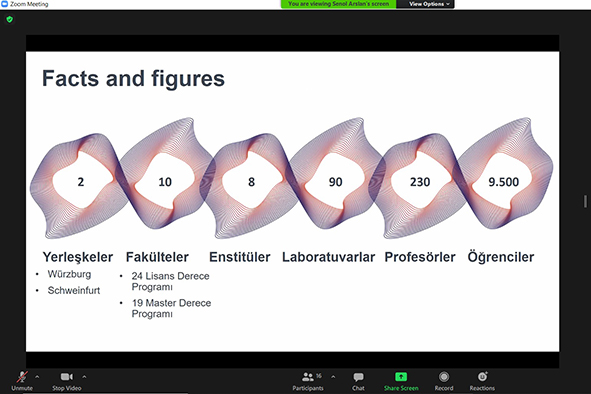
Task: Unmute the microphone
Action: tap(22, 381)
